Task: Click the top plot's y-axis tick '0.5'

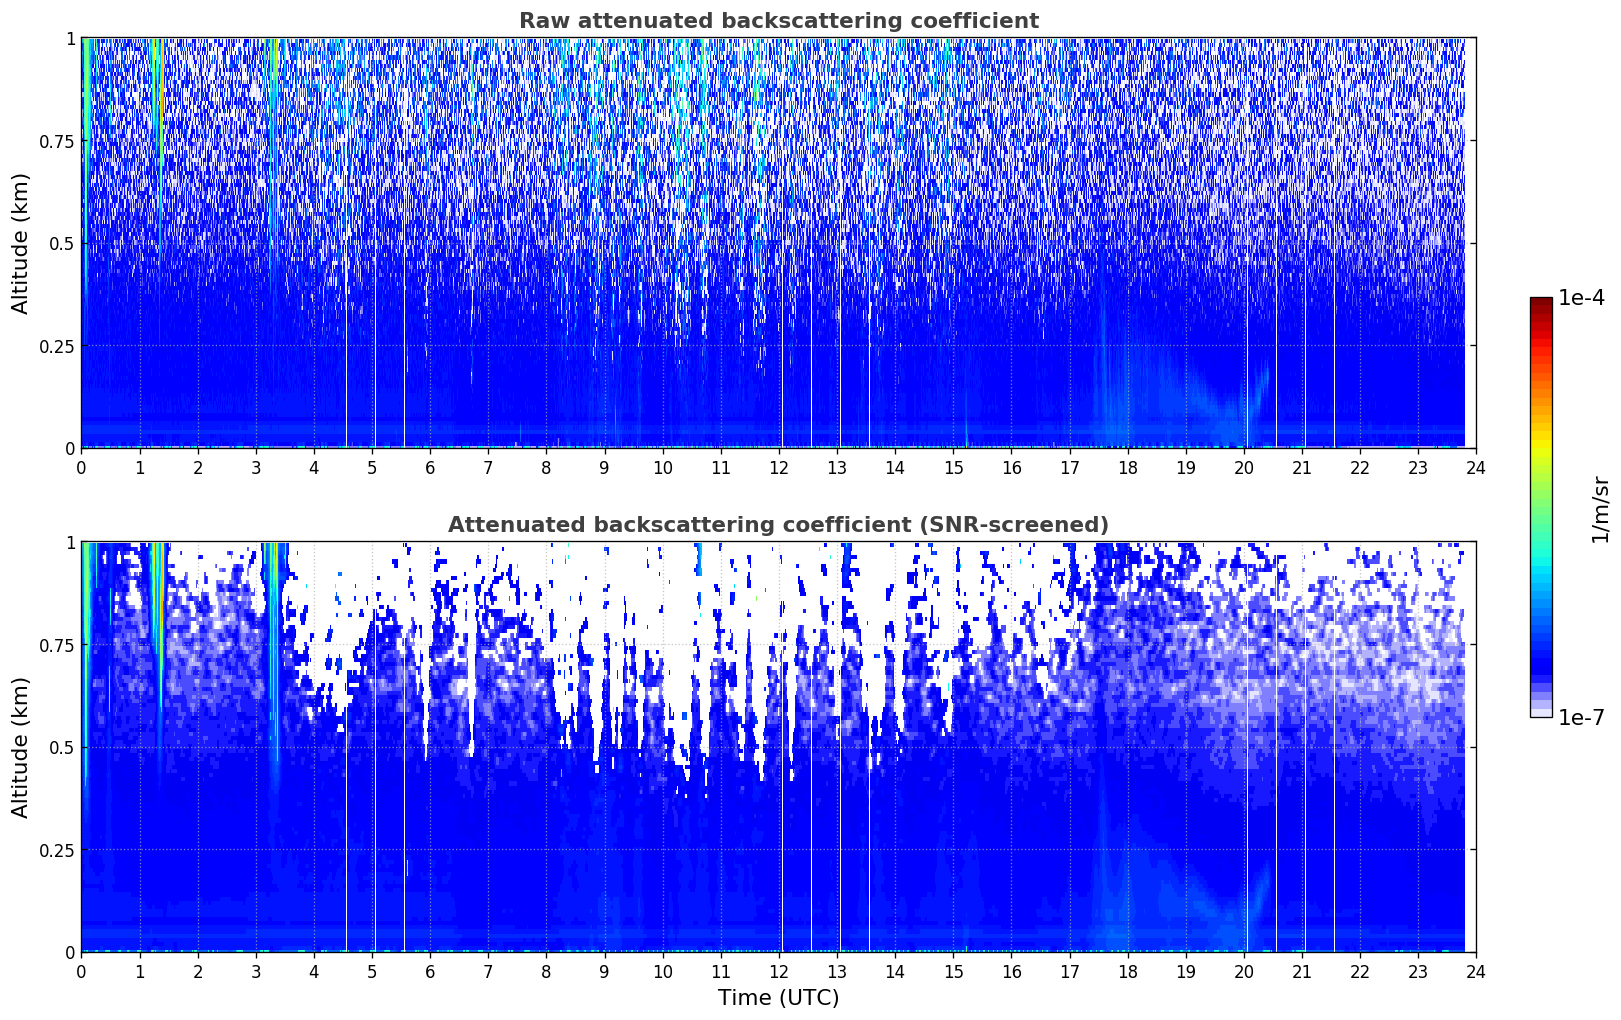Action: click(62, 243)
